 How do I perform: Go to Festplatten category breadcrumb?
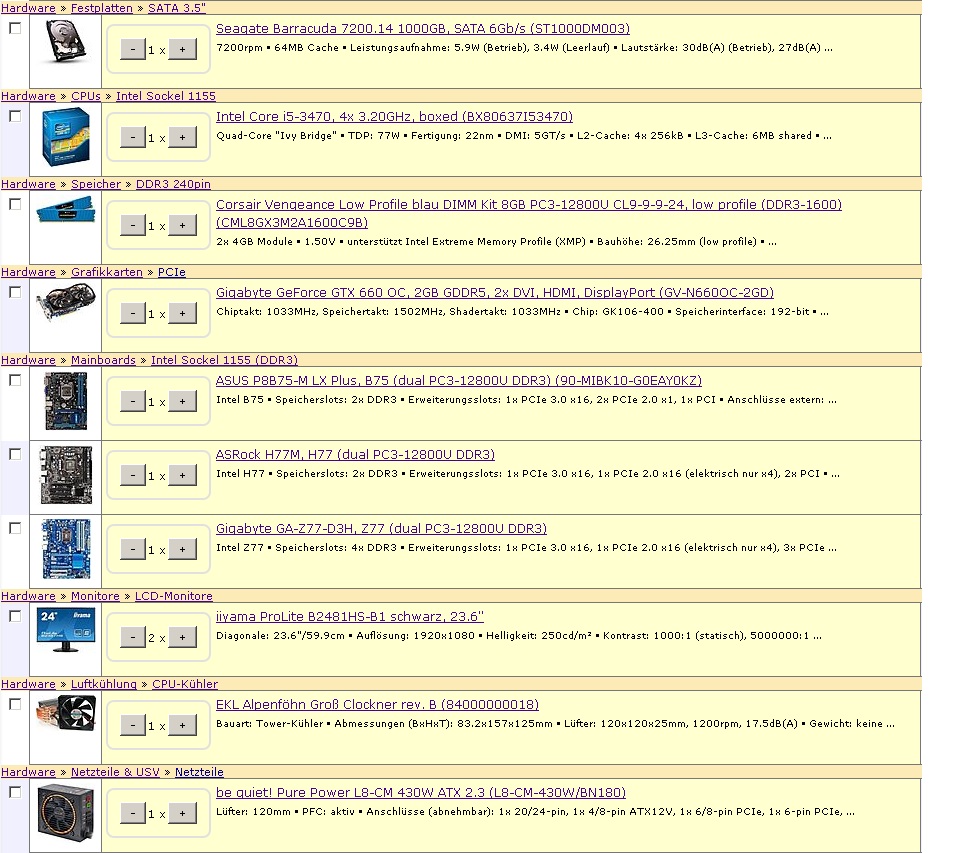102,8
